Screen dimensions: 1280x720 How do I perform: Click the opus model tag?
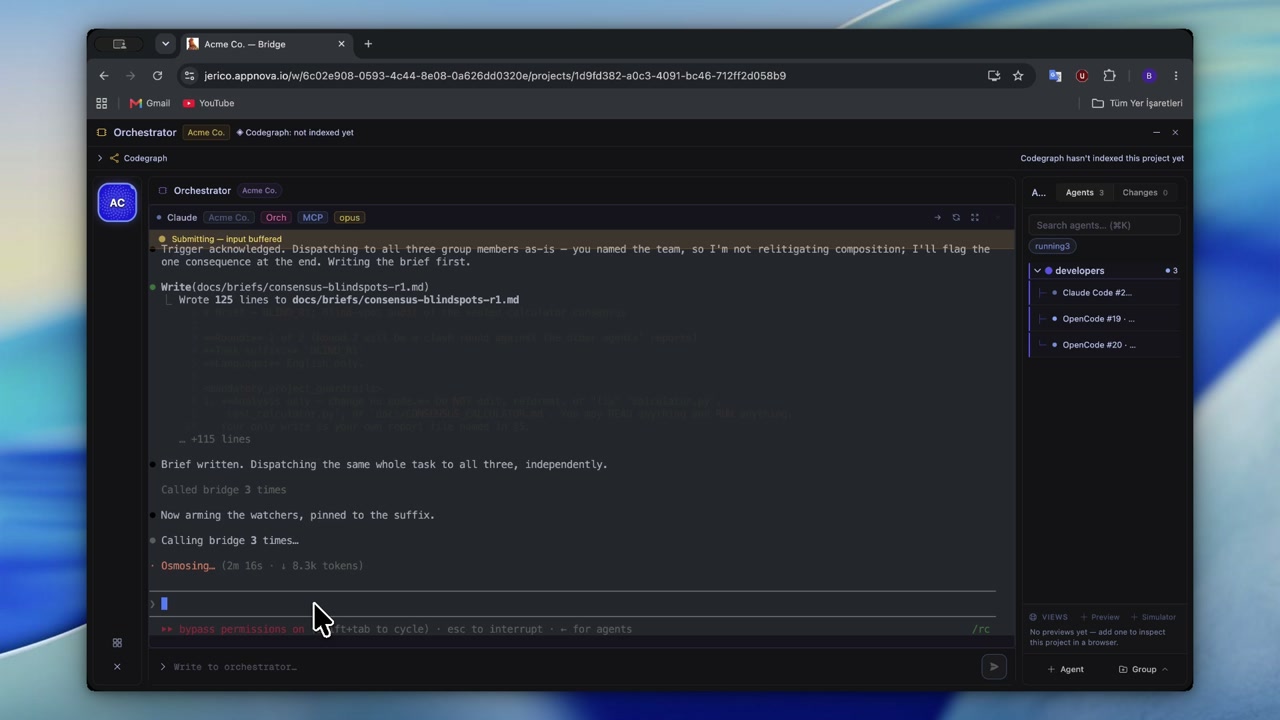point(349,217)
